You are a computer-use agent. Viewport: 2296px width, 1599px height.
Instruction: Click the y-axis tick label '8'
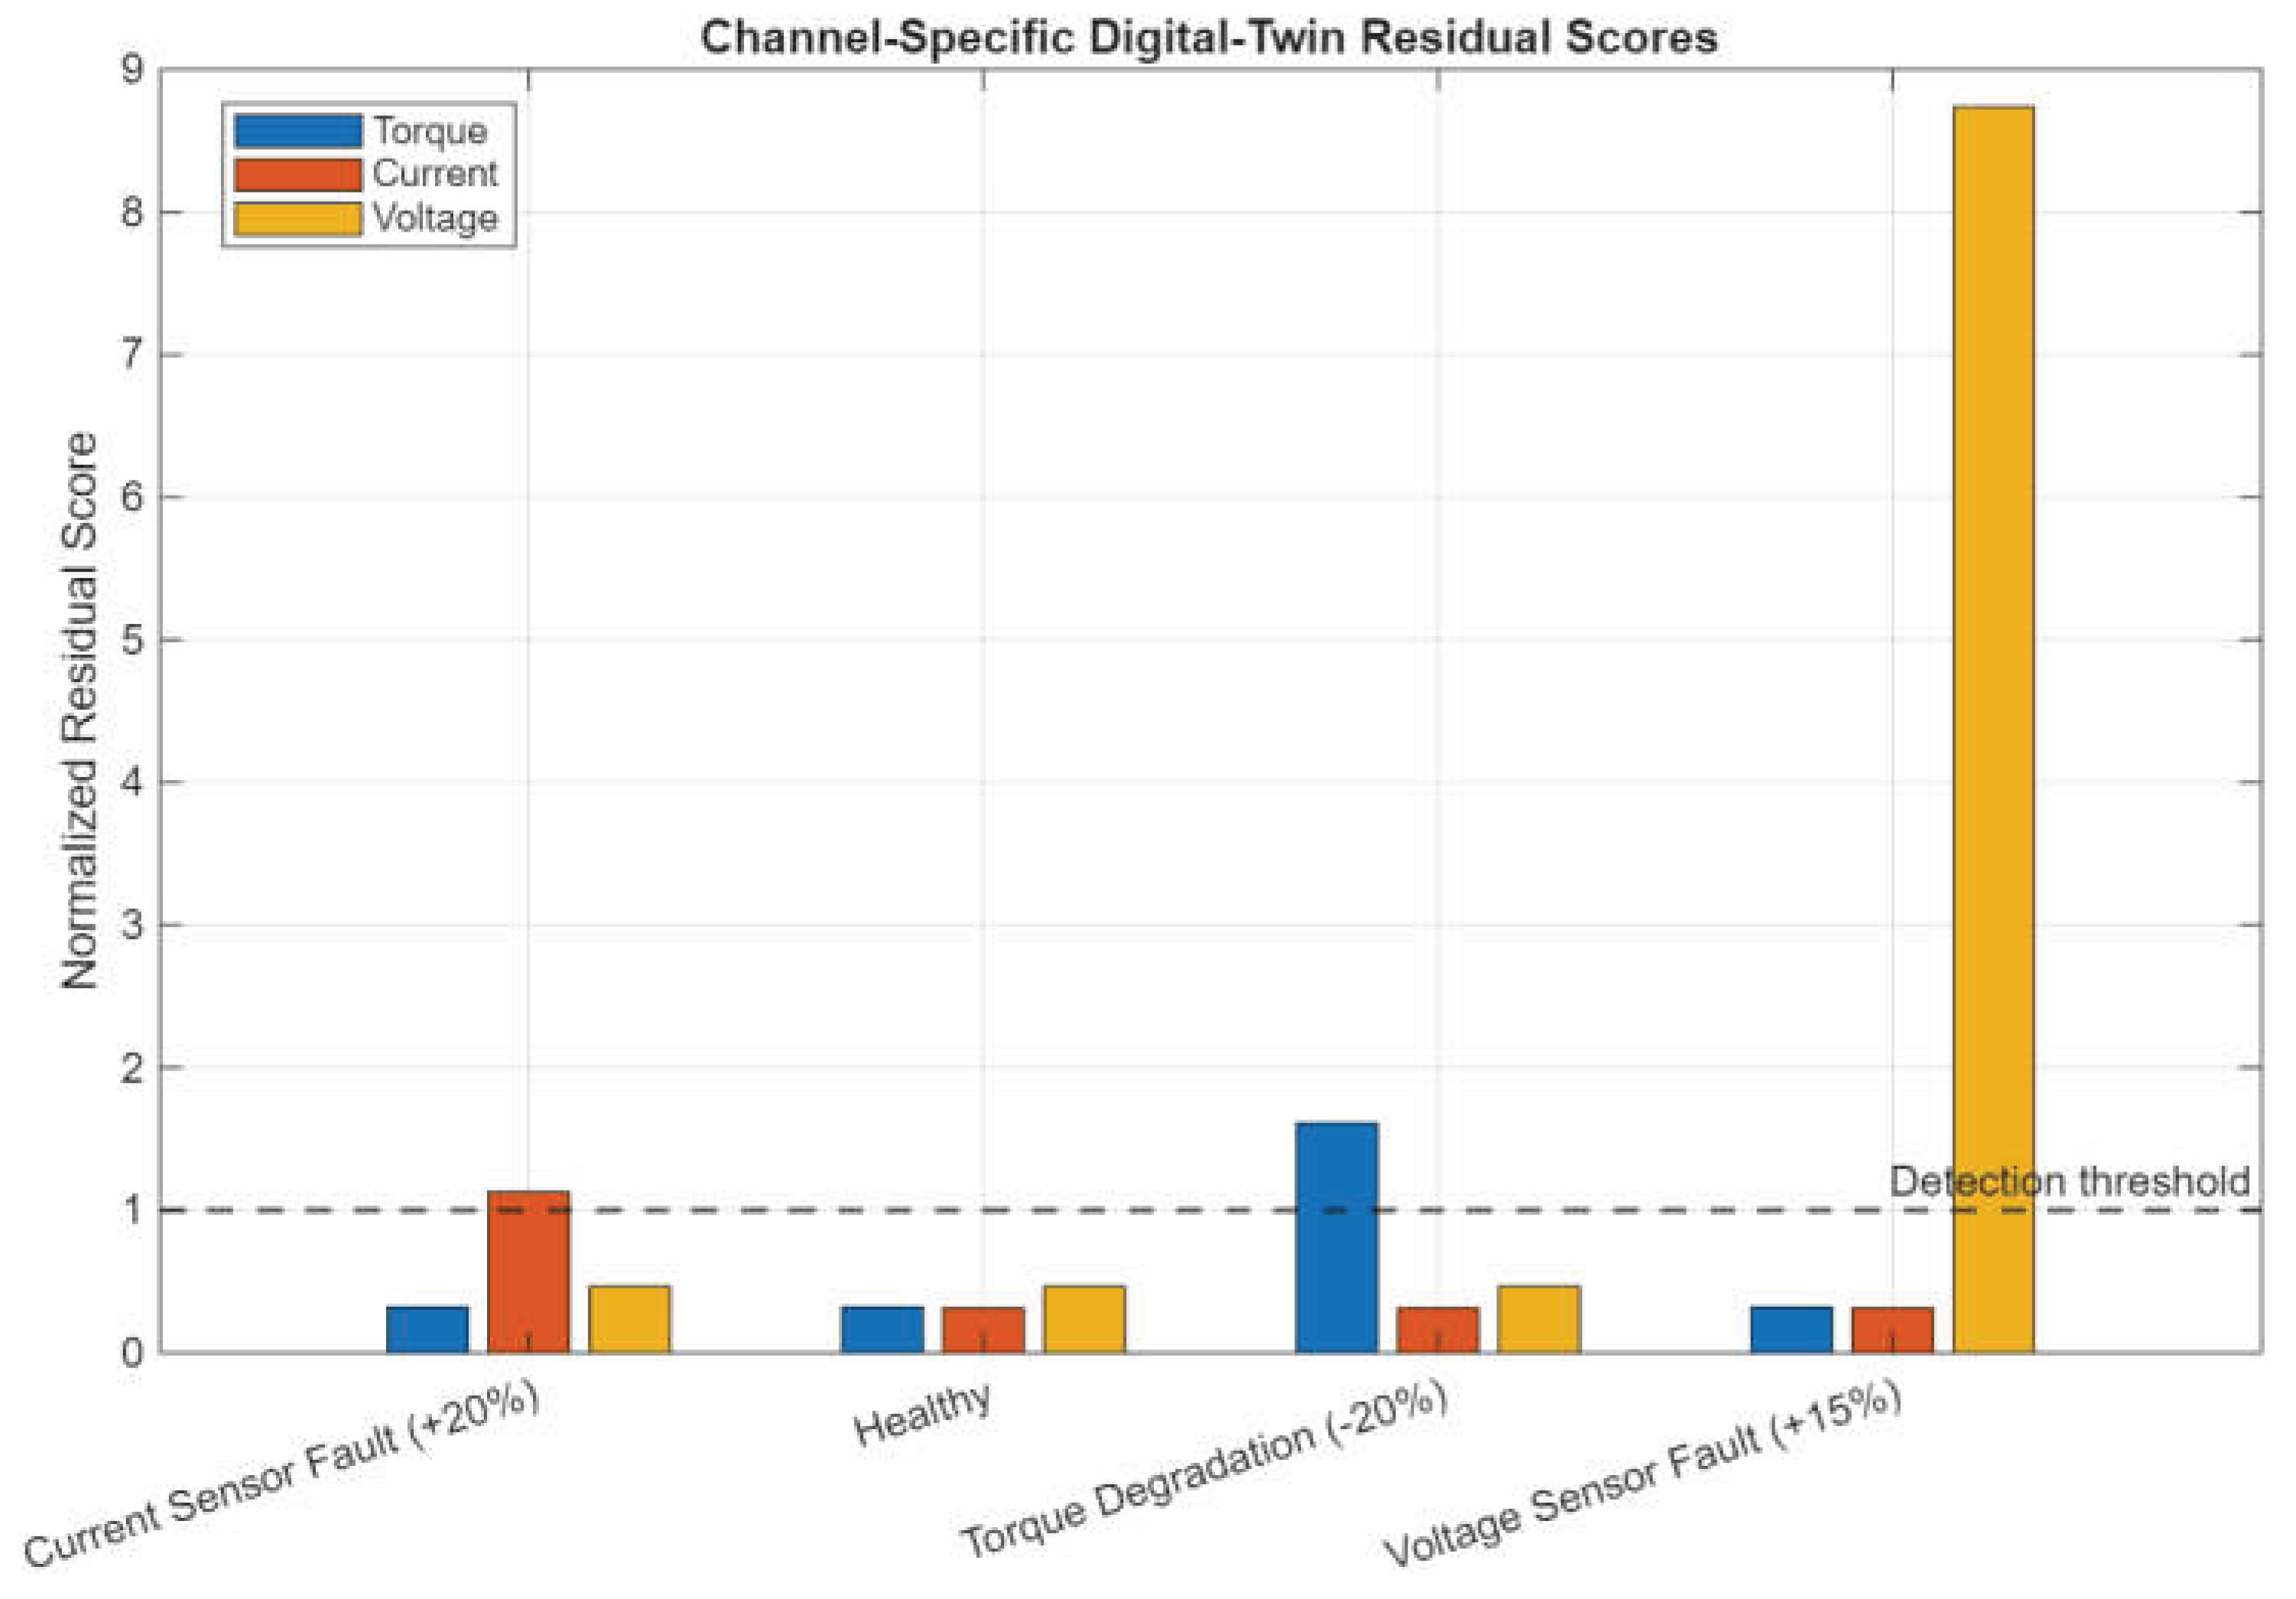133,212
